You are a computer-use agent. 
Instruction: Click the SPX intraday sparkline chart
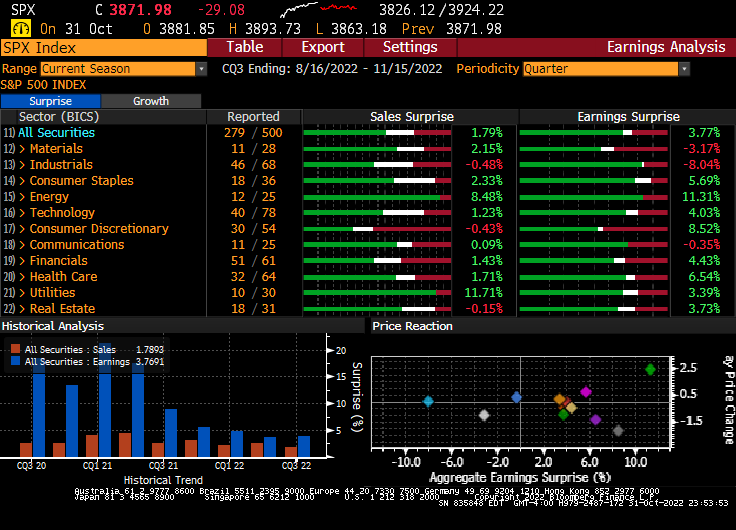(x=319, y=9)
